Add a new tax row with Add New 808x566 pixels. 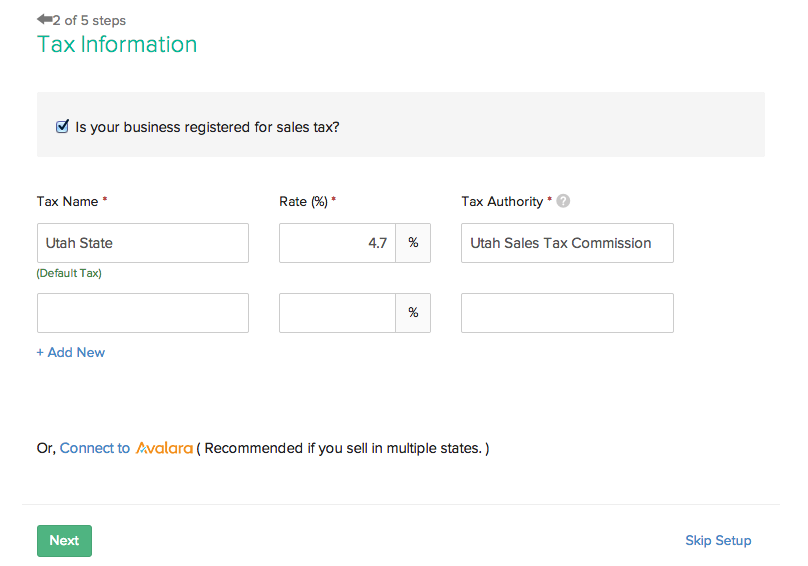(71, 352)
